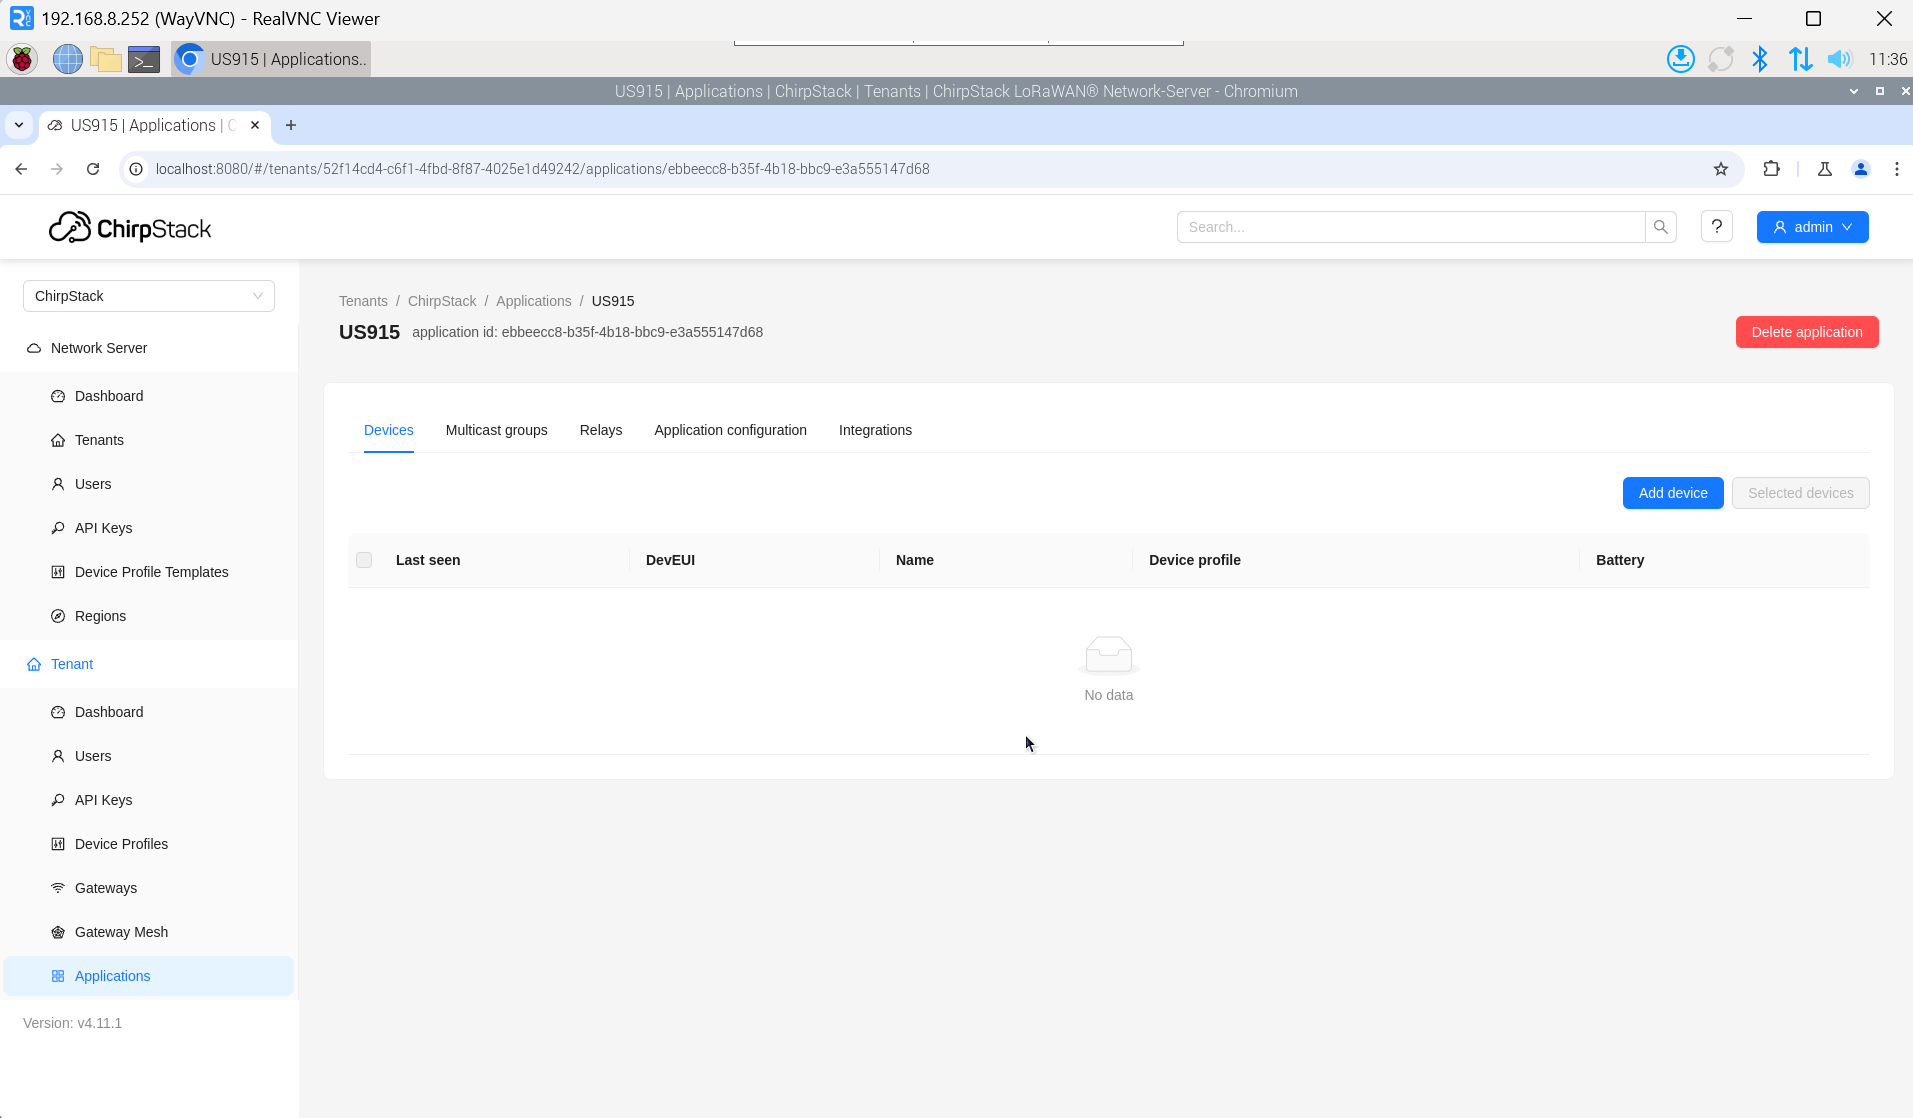Click the Applications breadcrumb link
This screenshot has width=1913, height=1118.
click(x=533, y=301)
